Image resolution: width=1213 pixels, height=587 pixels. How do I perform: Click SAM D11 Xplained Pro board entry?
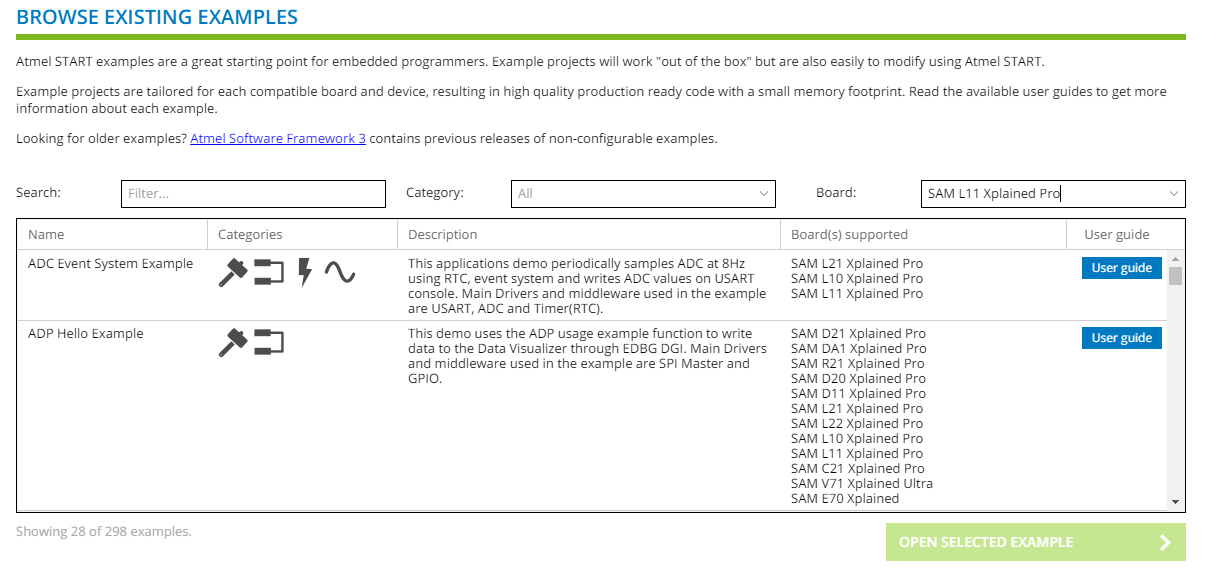858,394
